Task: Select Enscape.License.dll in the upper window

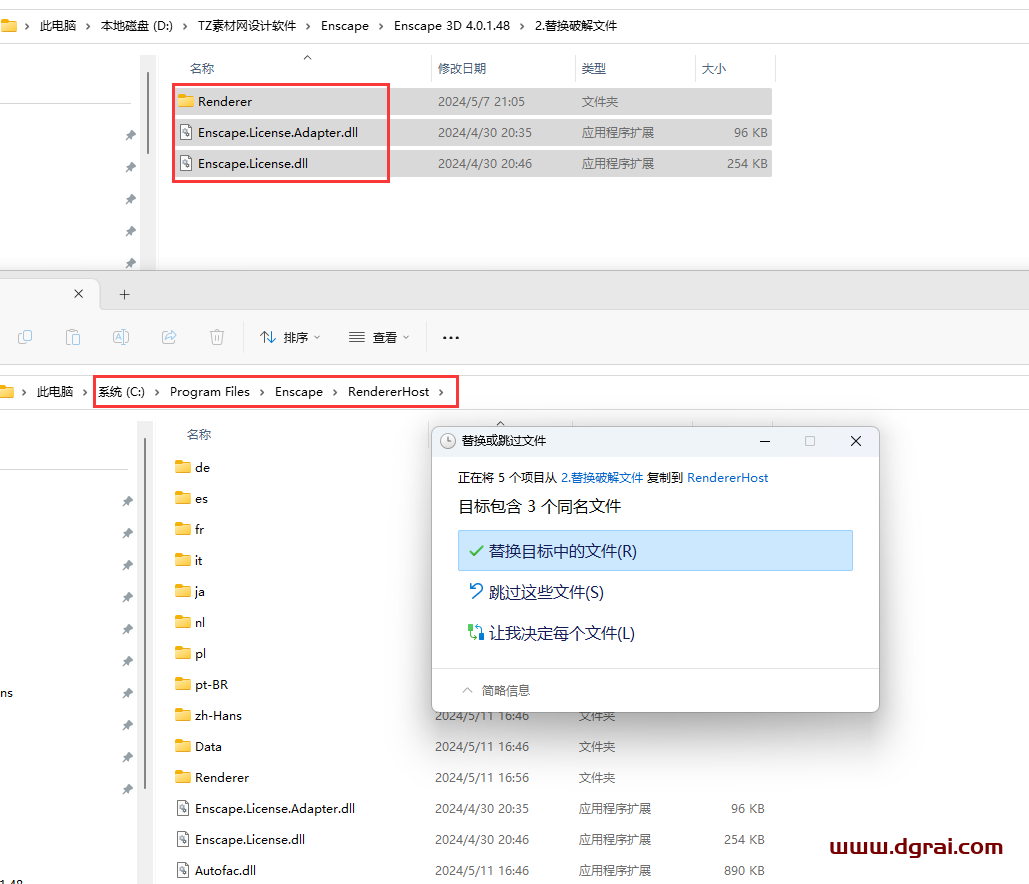Action: (x=472, y=163)
